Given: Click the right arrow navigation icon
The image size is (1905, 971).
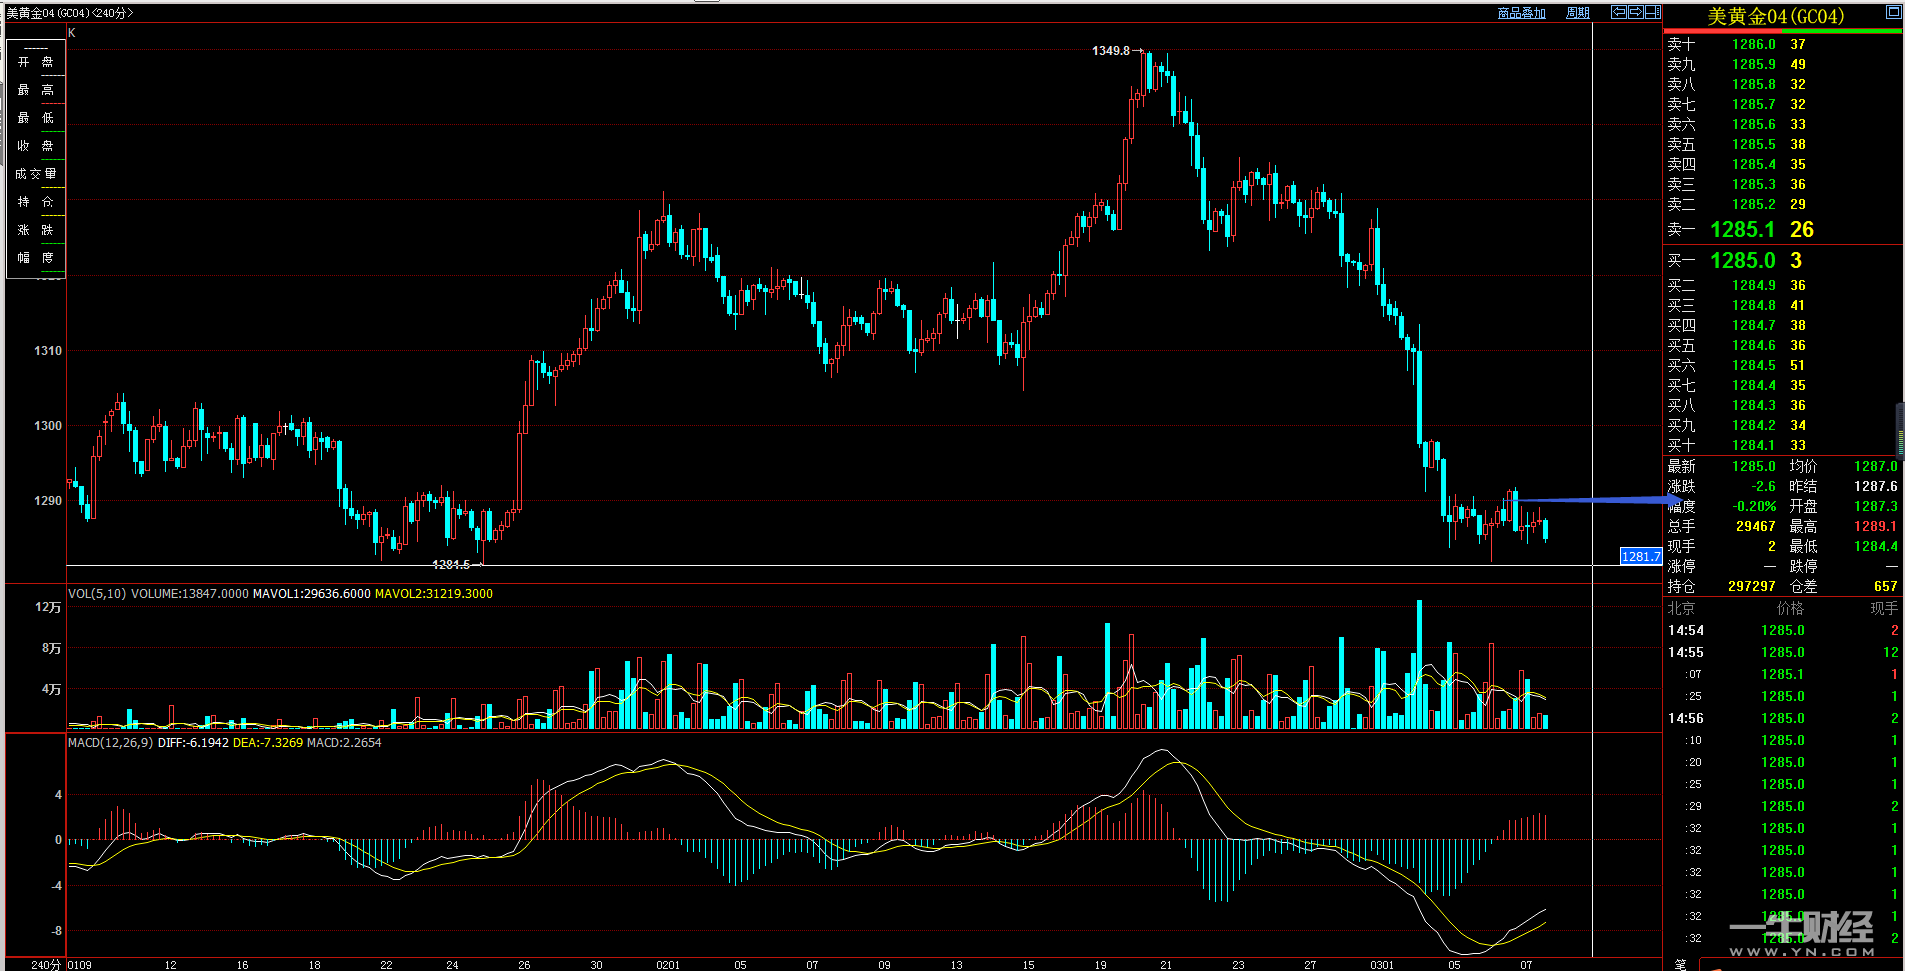Looking at the screenshot, I should (1636, 12).
